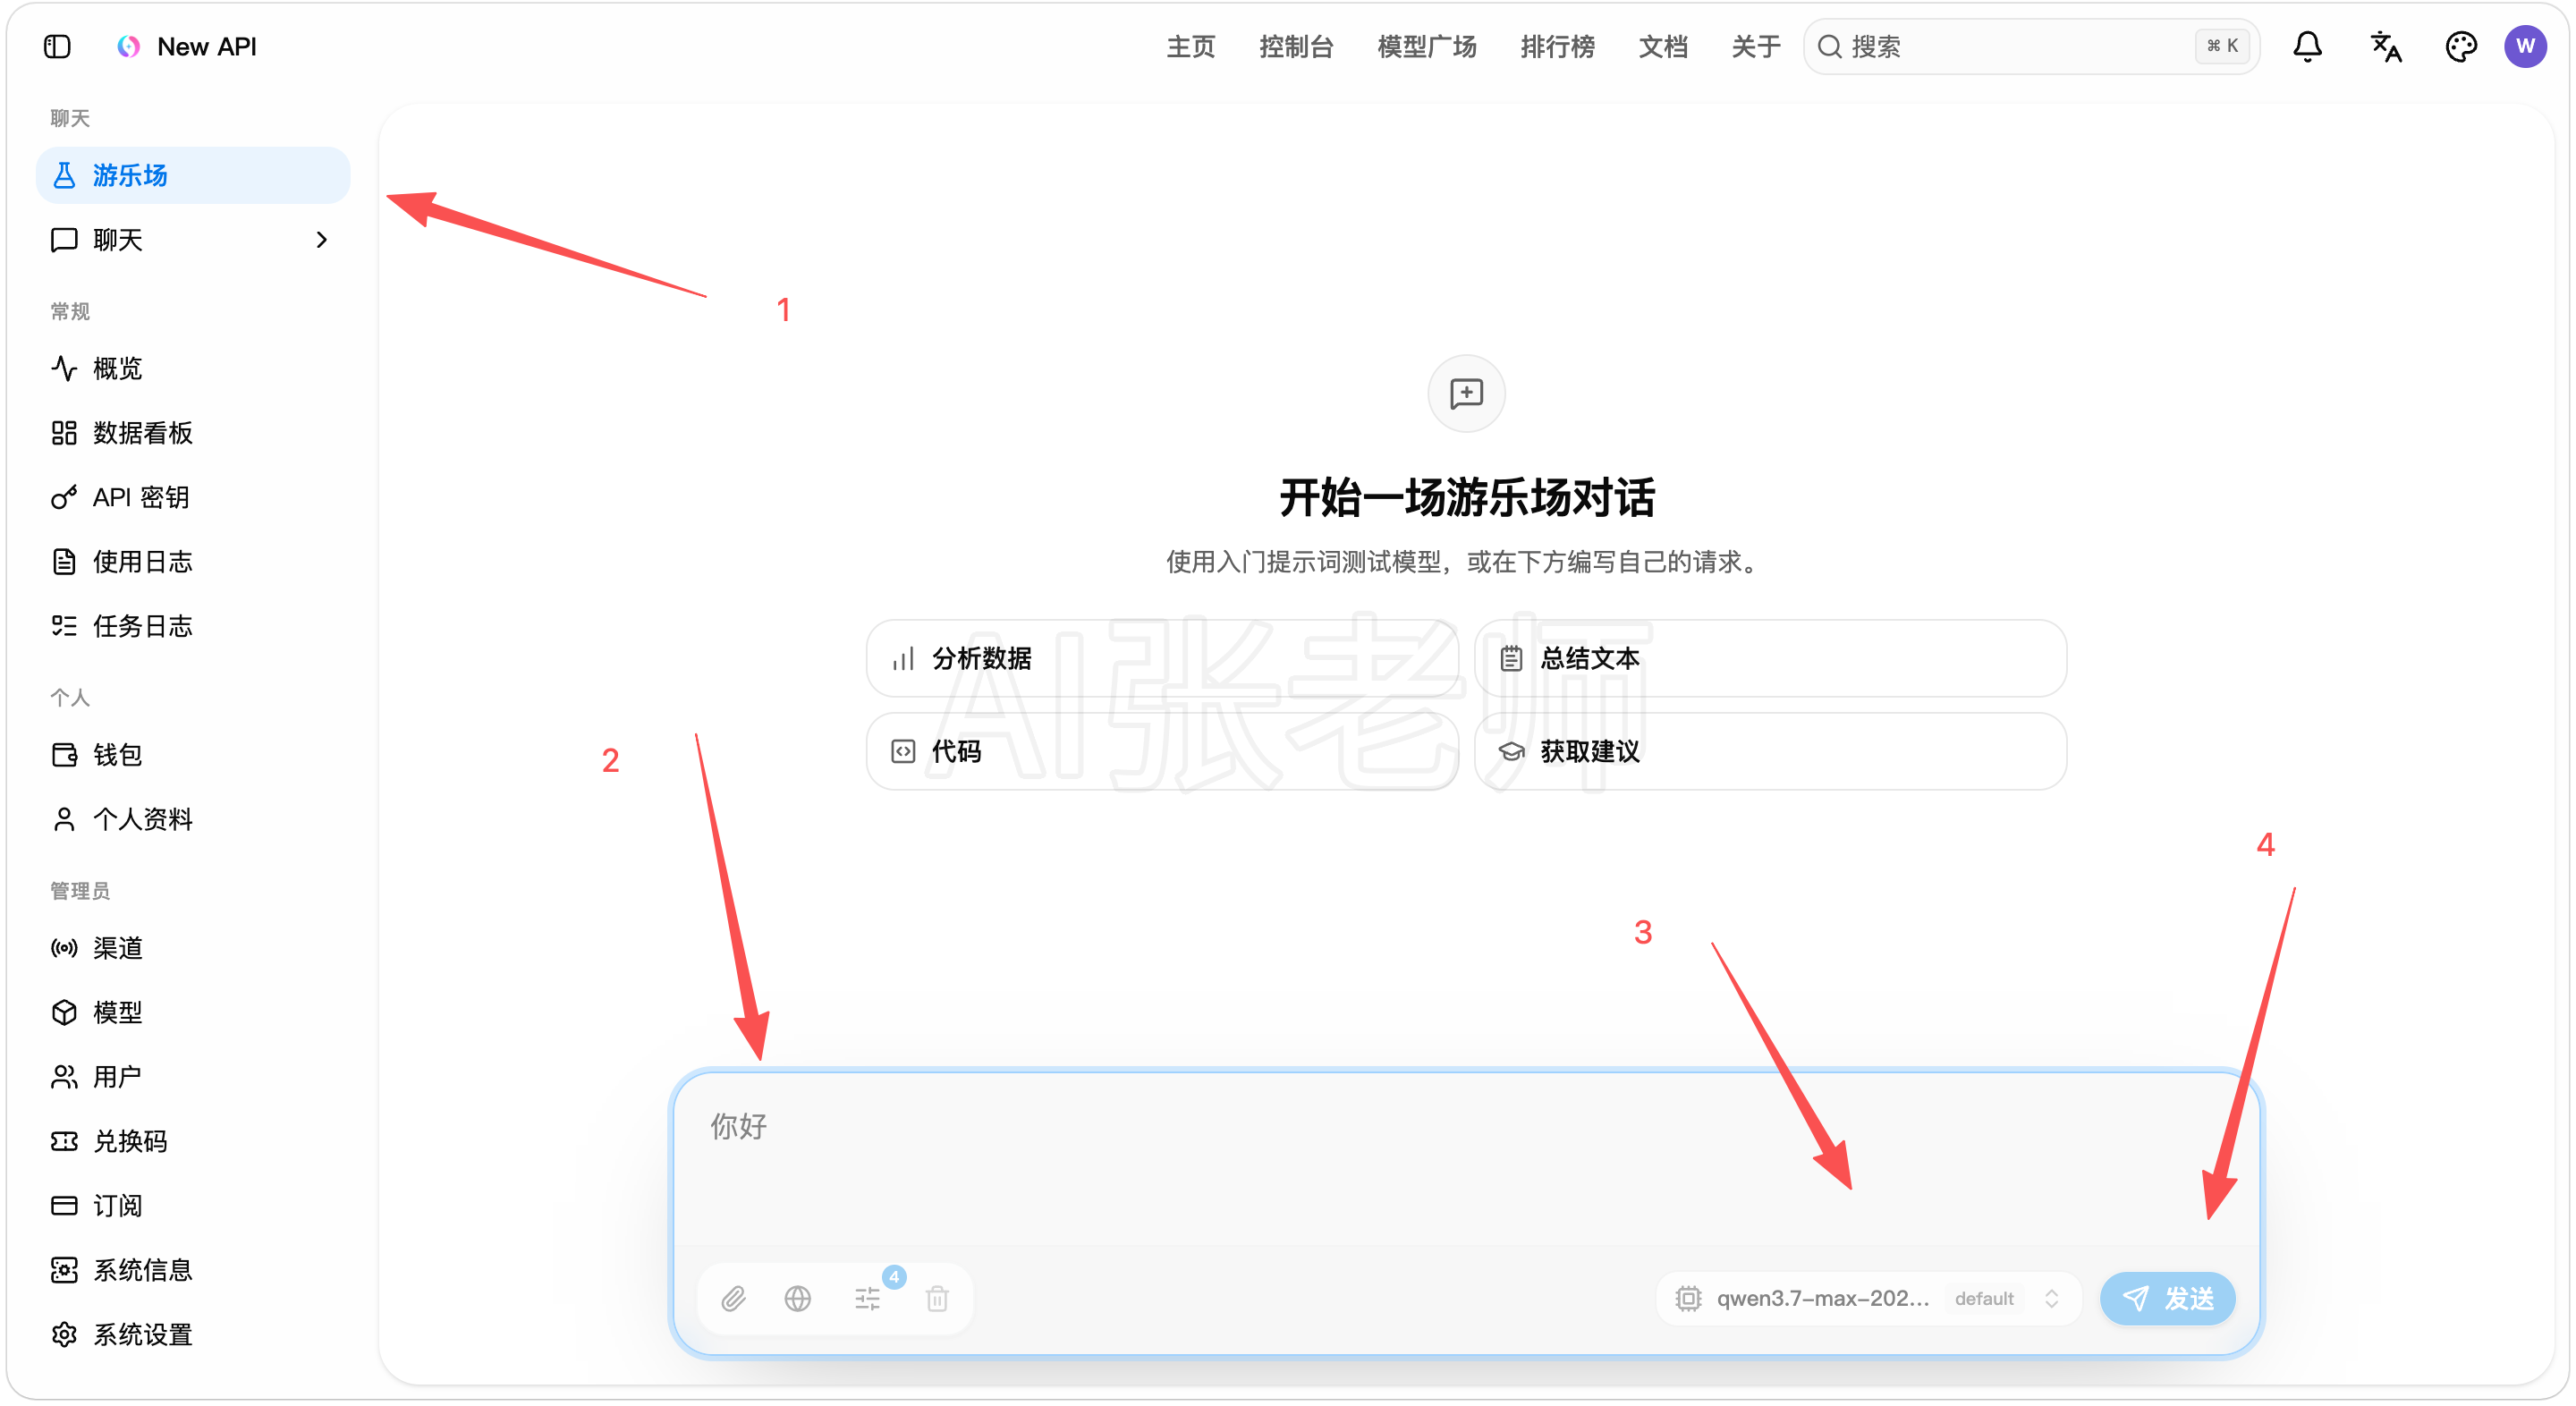
Task: Go to 渠道 channels page
Action: [x=193, y=948]
